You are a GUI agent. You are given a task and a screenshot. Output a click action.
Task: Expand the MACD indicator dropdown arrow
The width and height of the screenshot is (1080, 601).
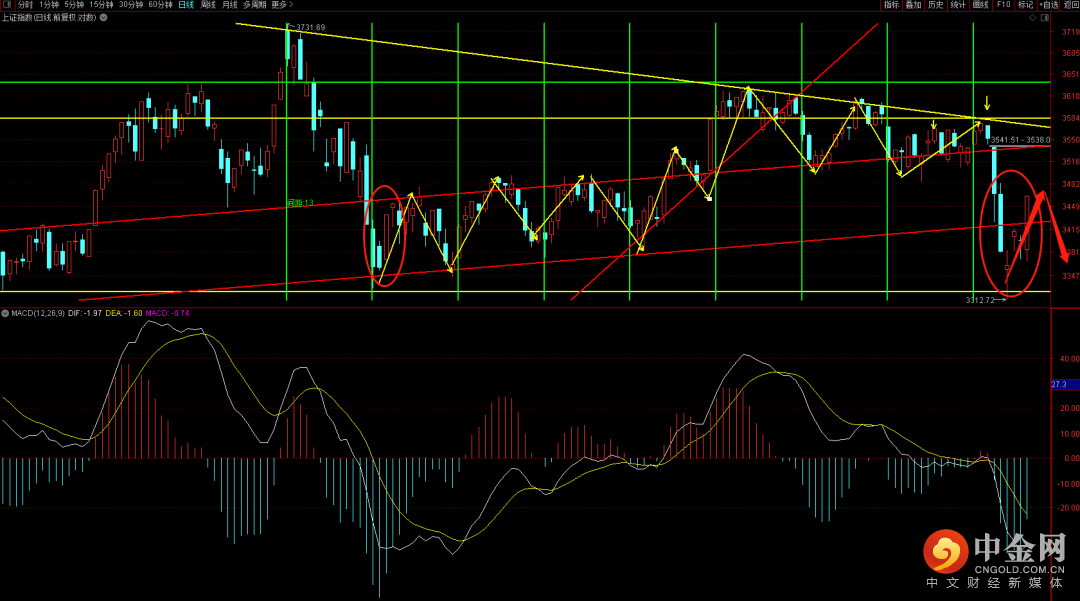[5, 313]
